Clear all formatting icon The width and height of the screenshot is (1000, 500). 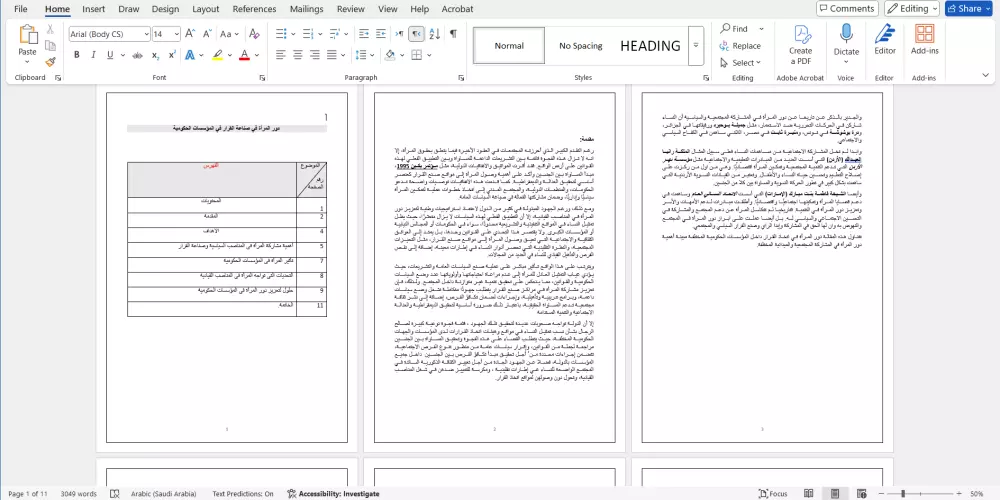pyautogui.click(x=254, y=34)
